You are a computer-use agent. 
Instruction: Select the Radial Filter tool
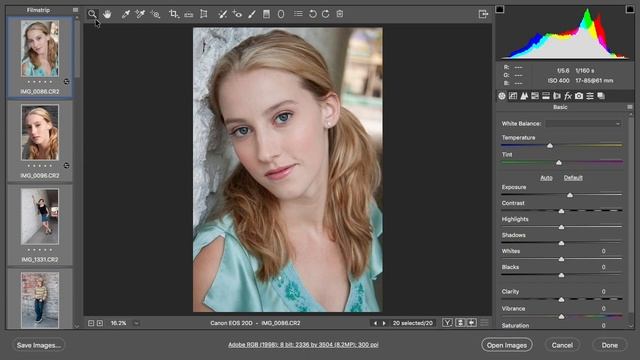tap(281, 14)
